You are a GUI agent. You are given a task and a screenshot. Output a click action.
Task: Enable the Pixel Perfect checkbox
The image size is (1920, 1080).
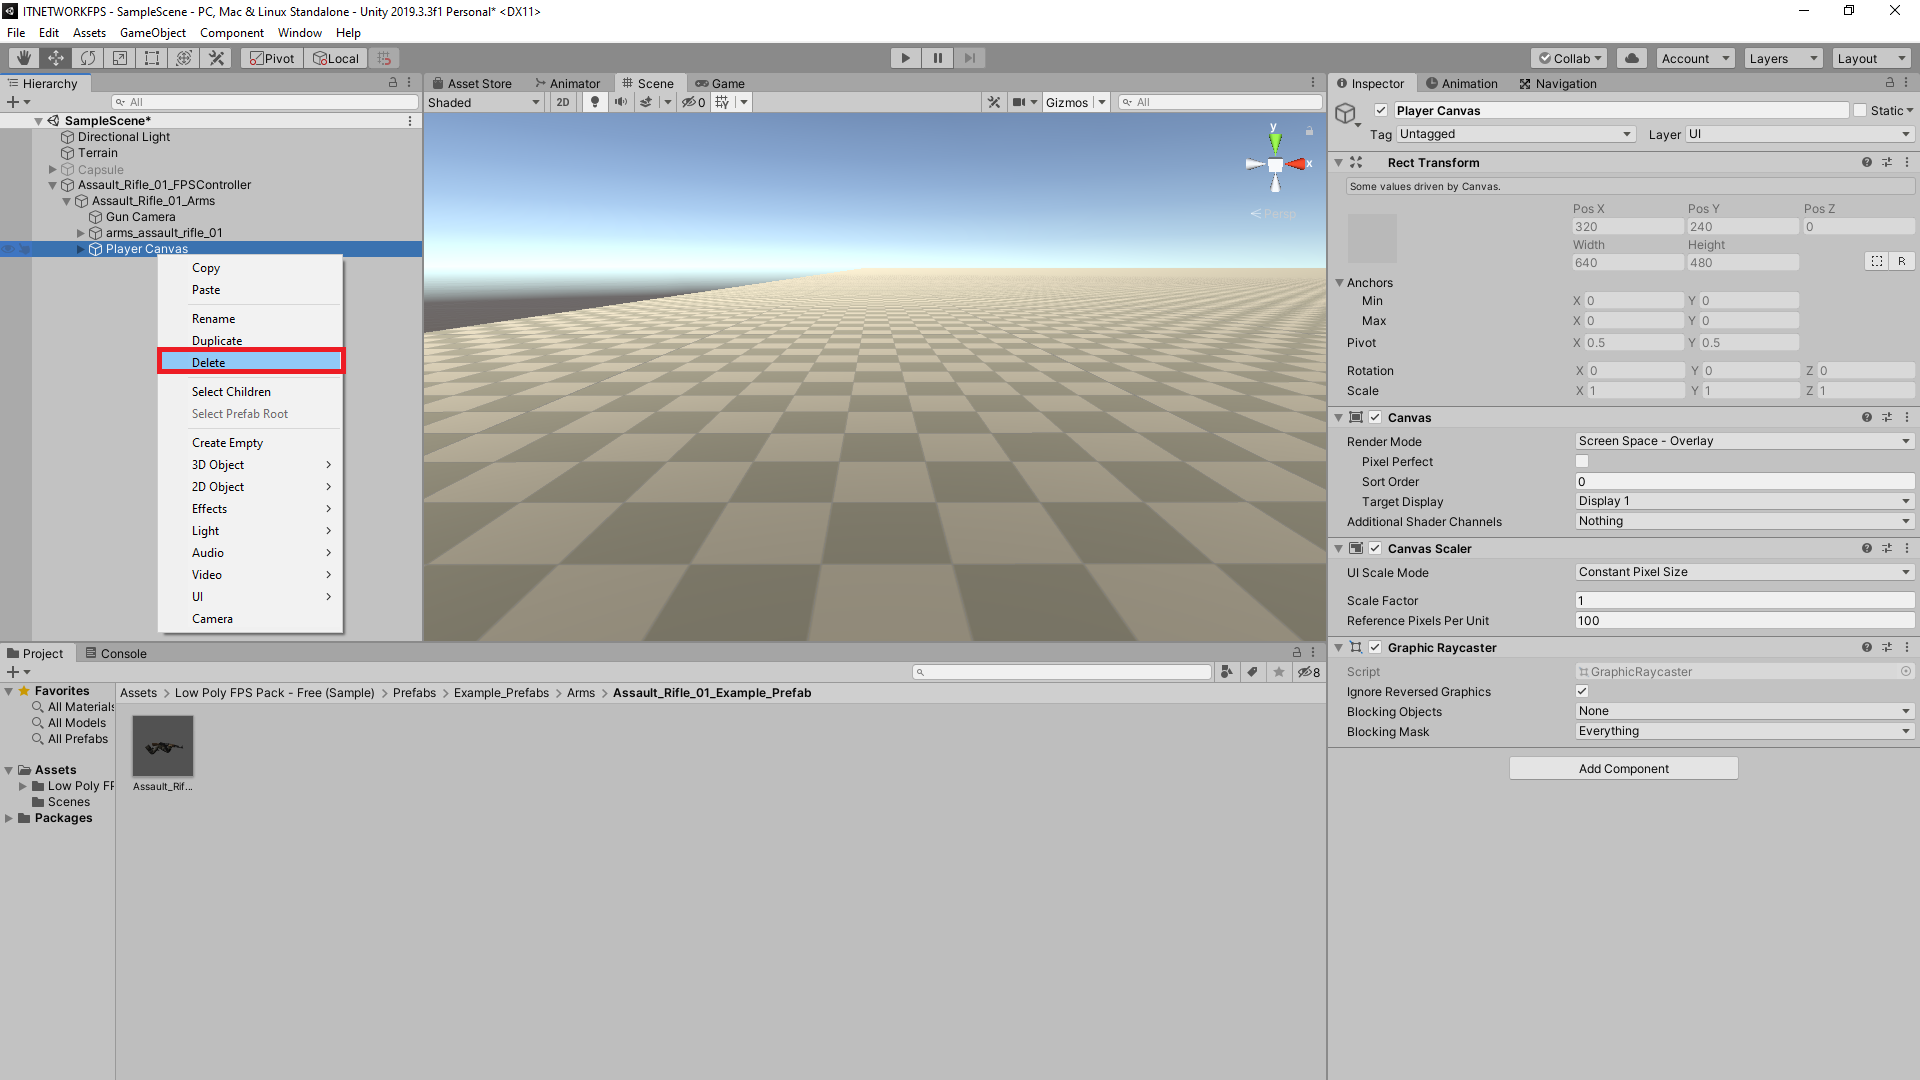(1582, 461)
